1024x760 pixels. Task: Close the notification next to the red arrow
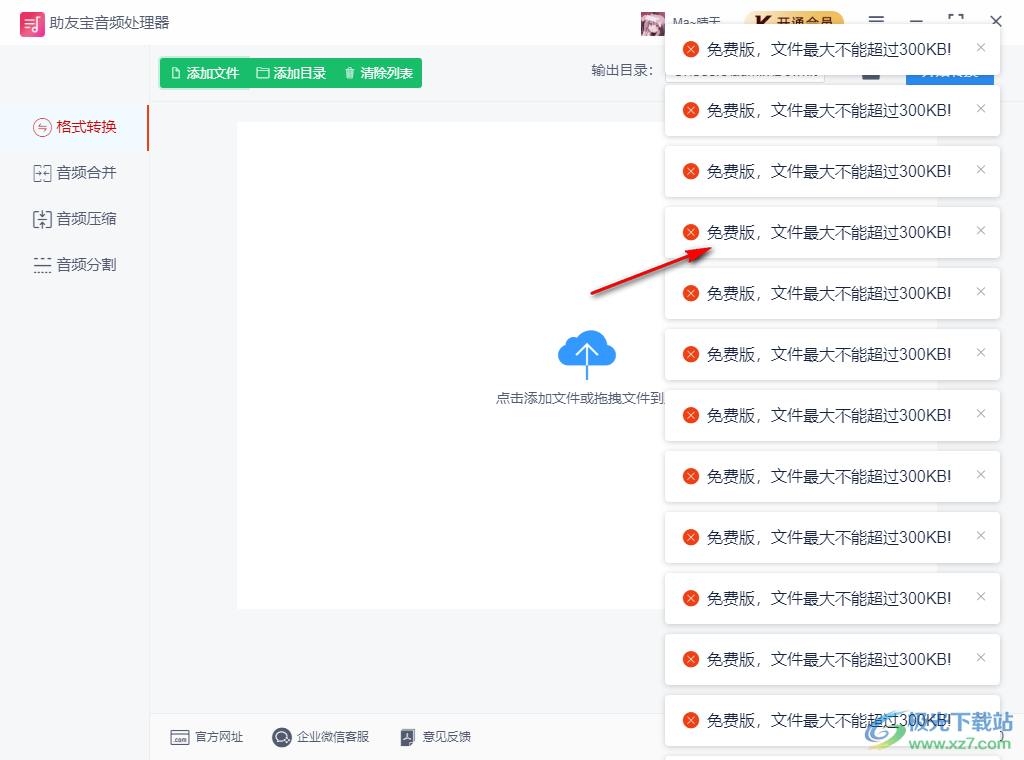click(980, 231)
